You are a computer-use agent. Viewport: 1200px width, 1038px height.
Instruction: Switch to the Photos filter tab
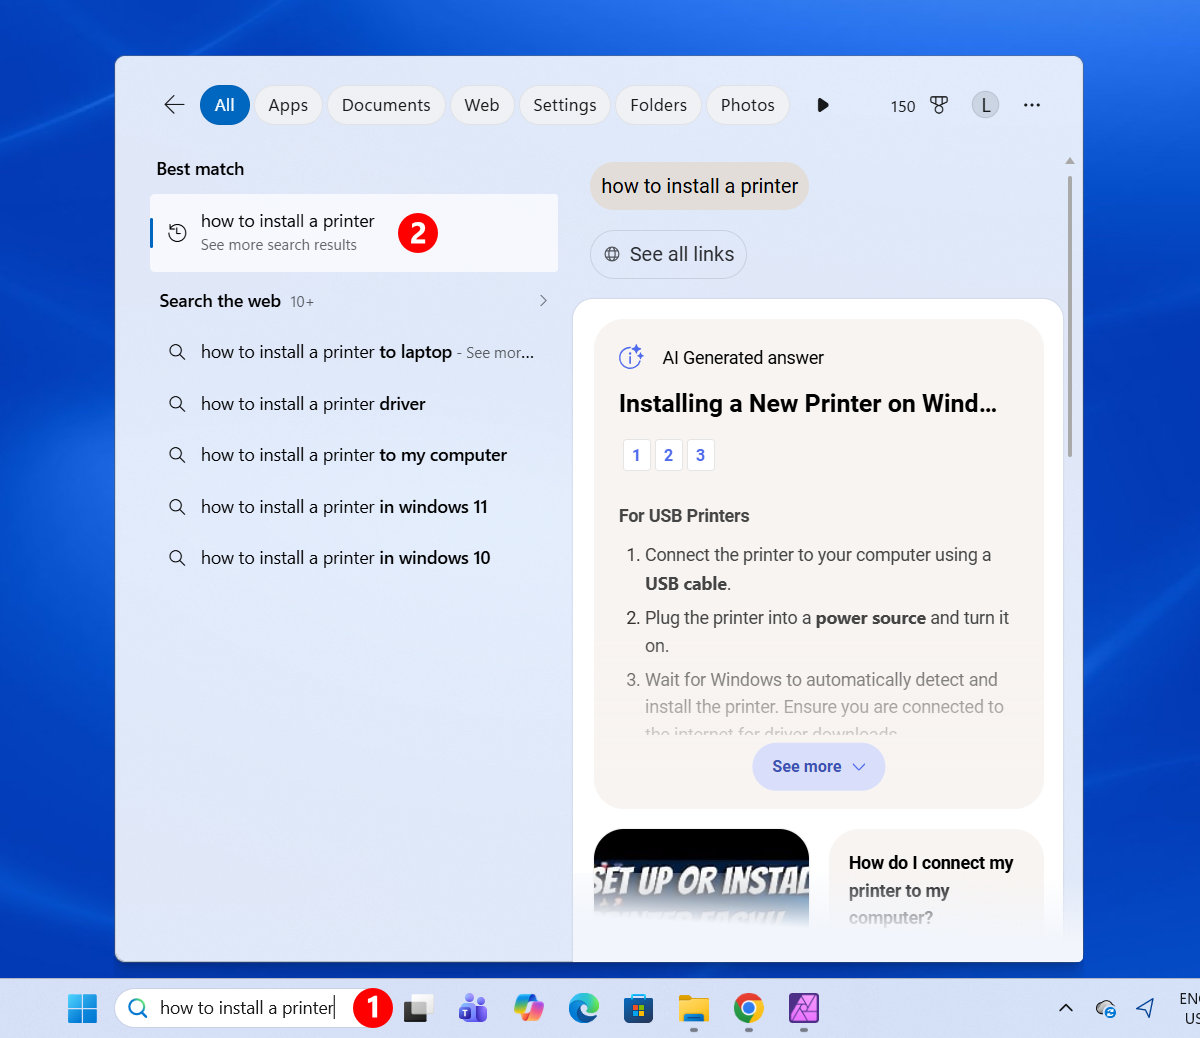[x=748, y=105]
